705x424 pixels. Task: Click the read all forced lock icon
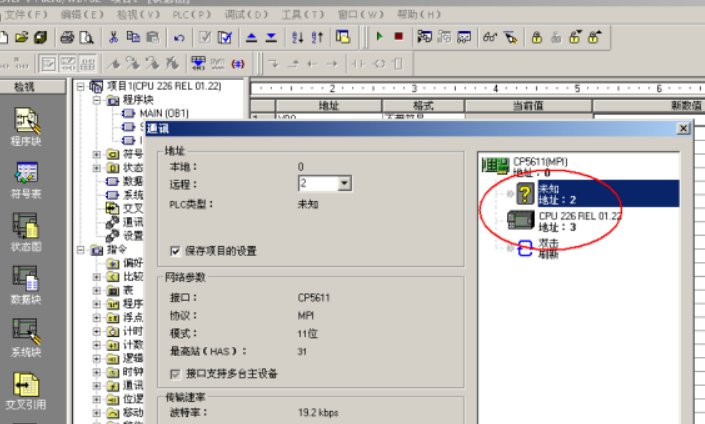point(594,37)
